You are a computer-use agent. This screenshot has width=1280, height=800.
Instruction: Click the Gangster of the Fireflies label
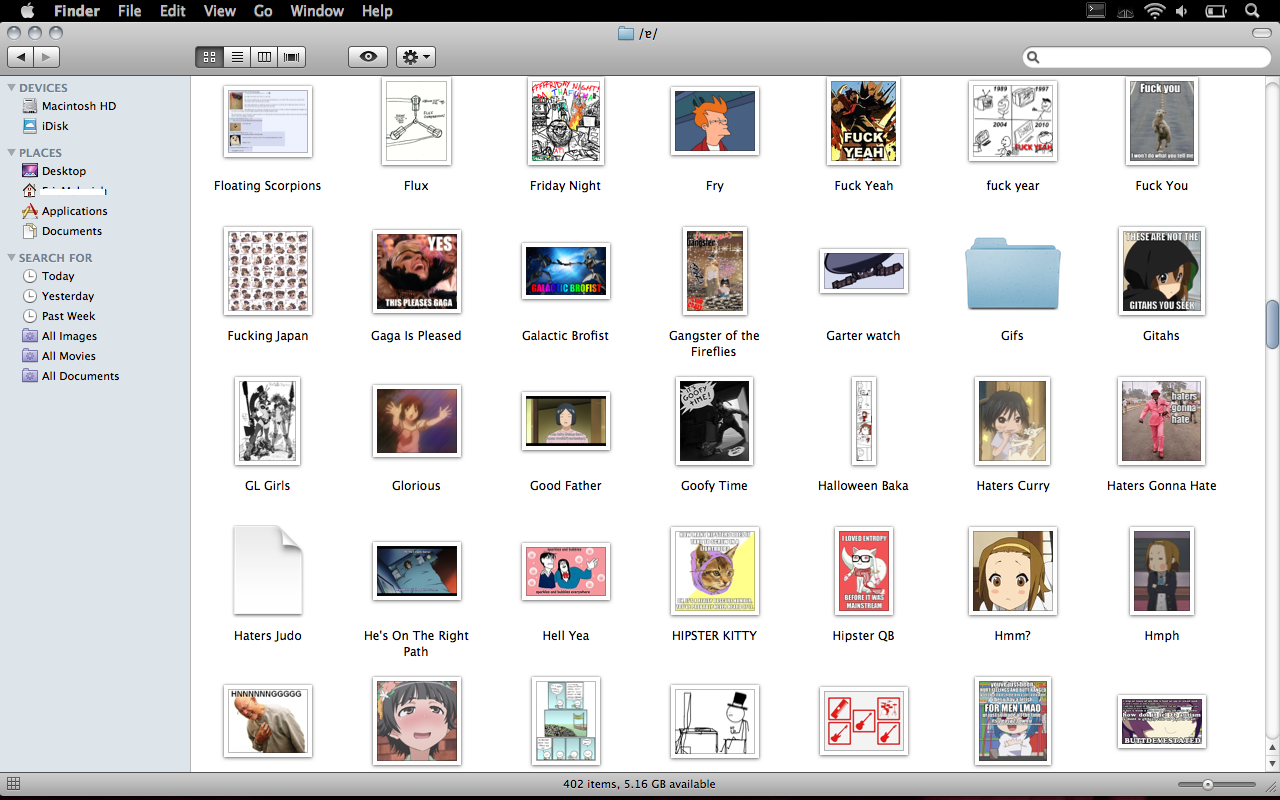tap(714, 344)
